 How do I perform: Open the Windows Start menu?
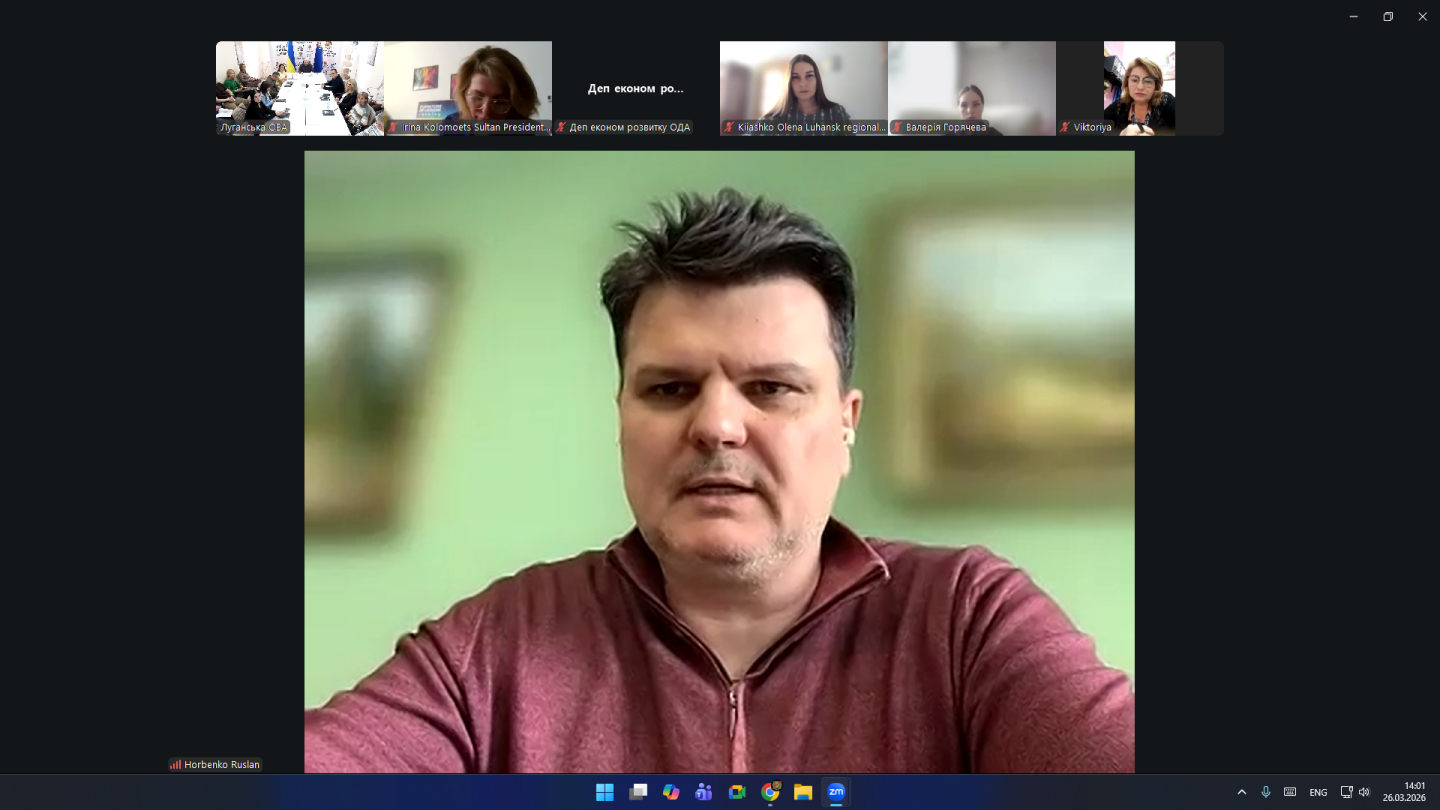[605, 792]
